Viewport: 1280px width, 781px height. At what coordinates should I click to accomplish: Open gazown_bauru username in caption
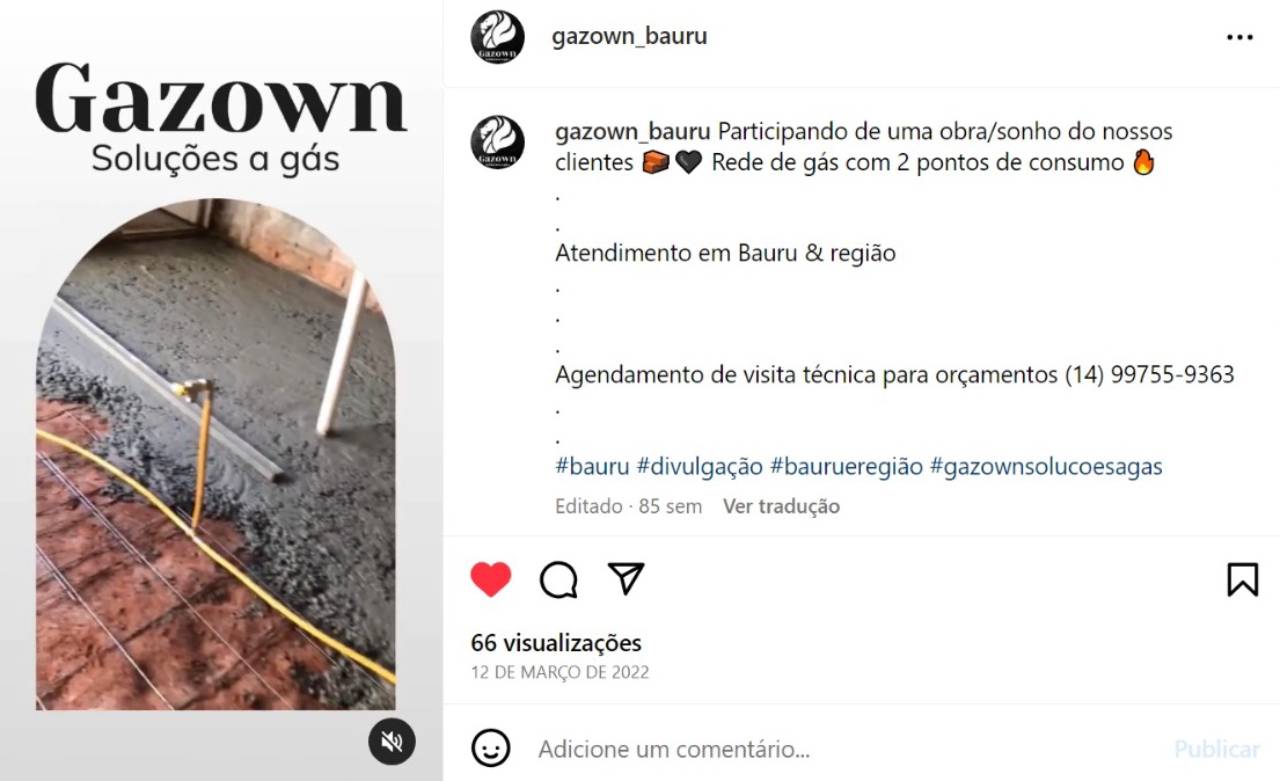pos(633,132)
